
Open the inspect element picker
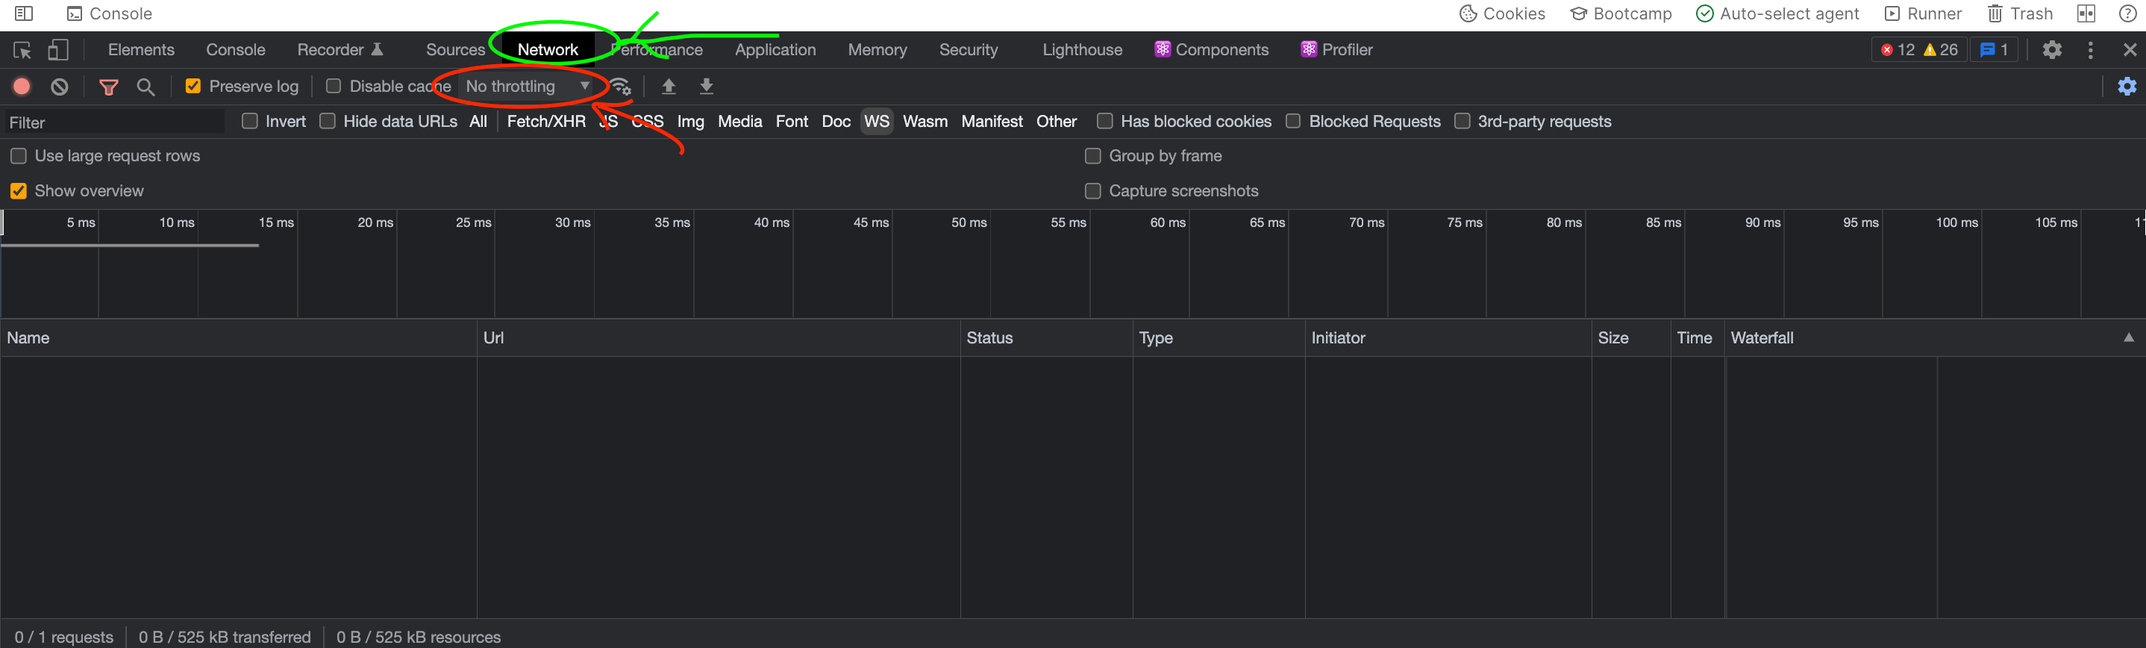click(22, 50)
